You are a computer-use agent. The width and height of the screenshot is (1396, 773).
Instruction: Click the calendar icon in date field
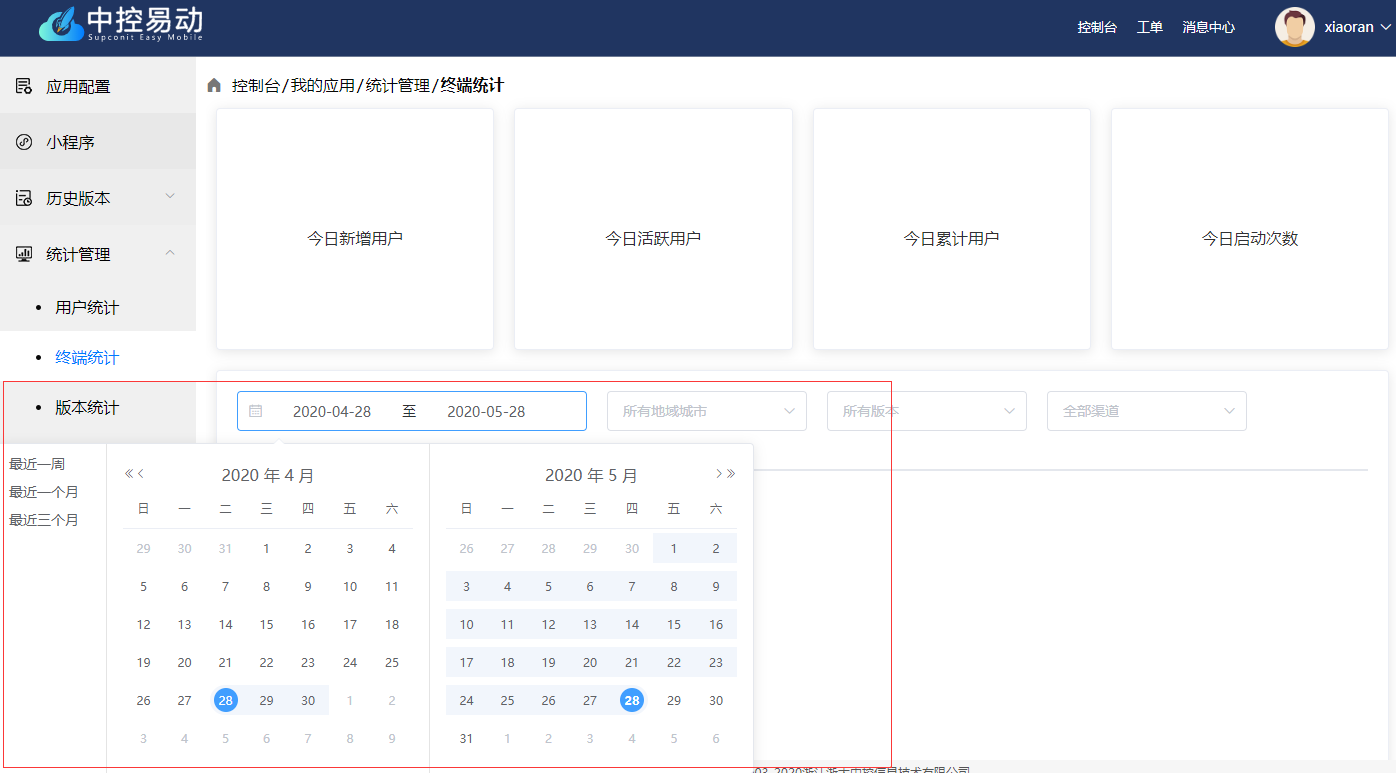255,411
